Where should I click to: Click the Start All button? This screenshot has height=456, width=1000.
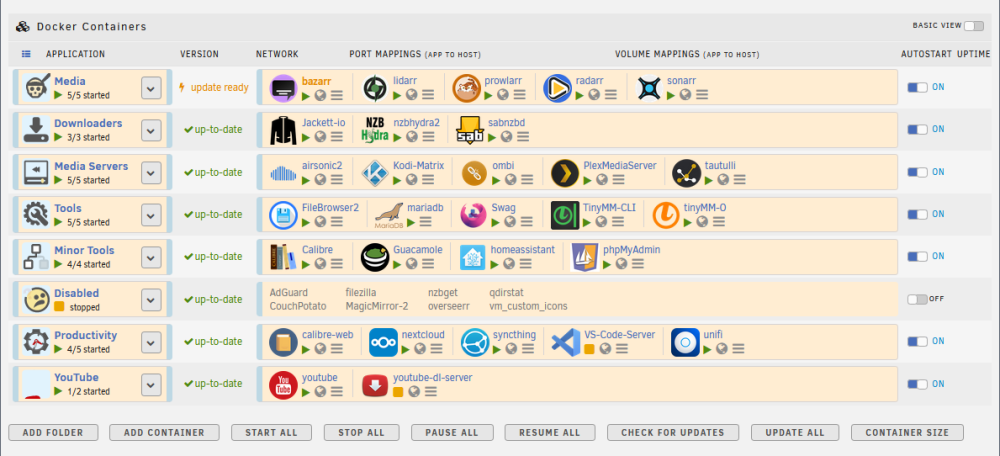pos(272,432)
